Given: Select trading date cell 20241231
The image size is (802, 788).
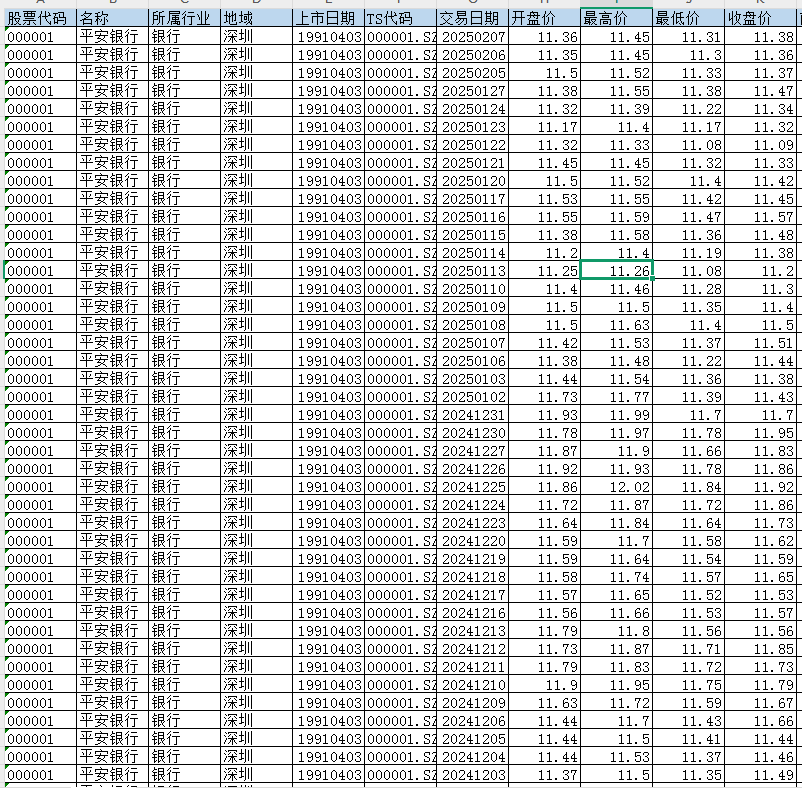Looking at the screenshot, I should tap(473, 415).
